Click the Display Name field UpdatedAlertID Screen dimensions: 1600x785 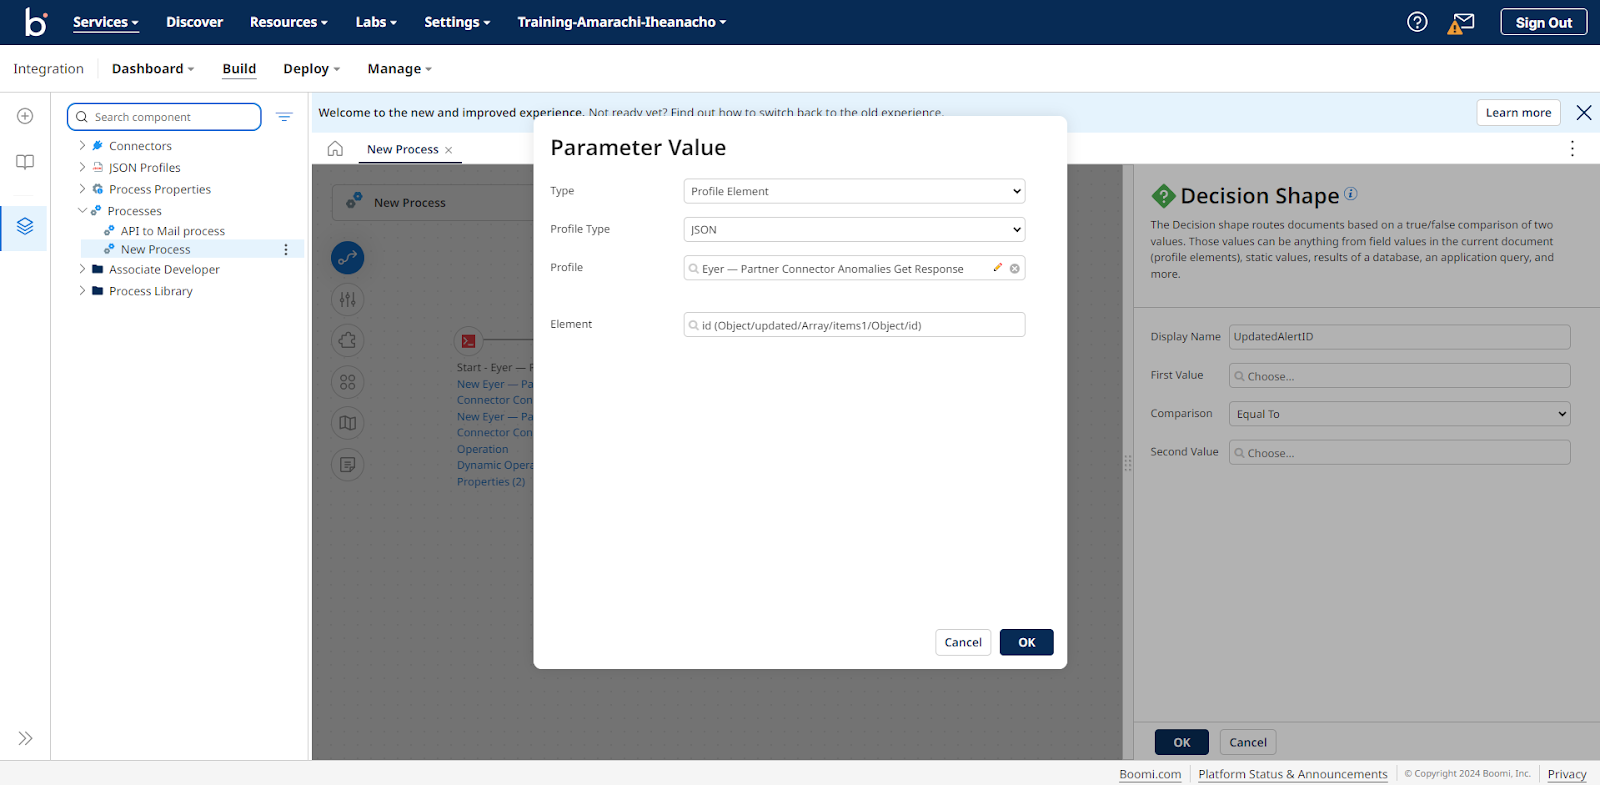pos(1399,337)
